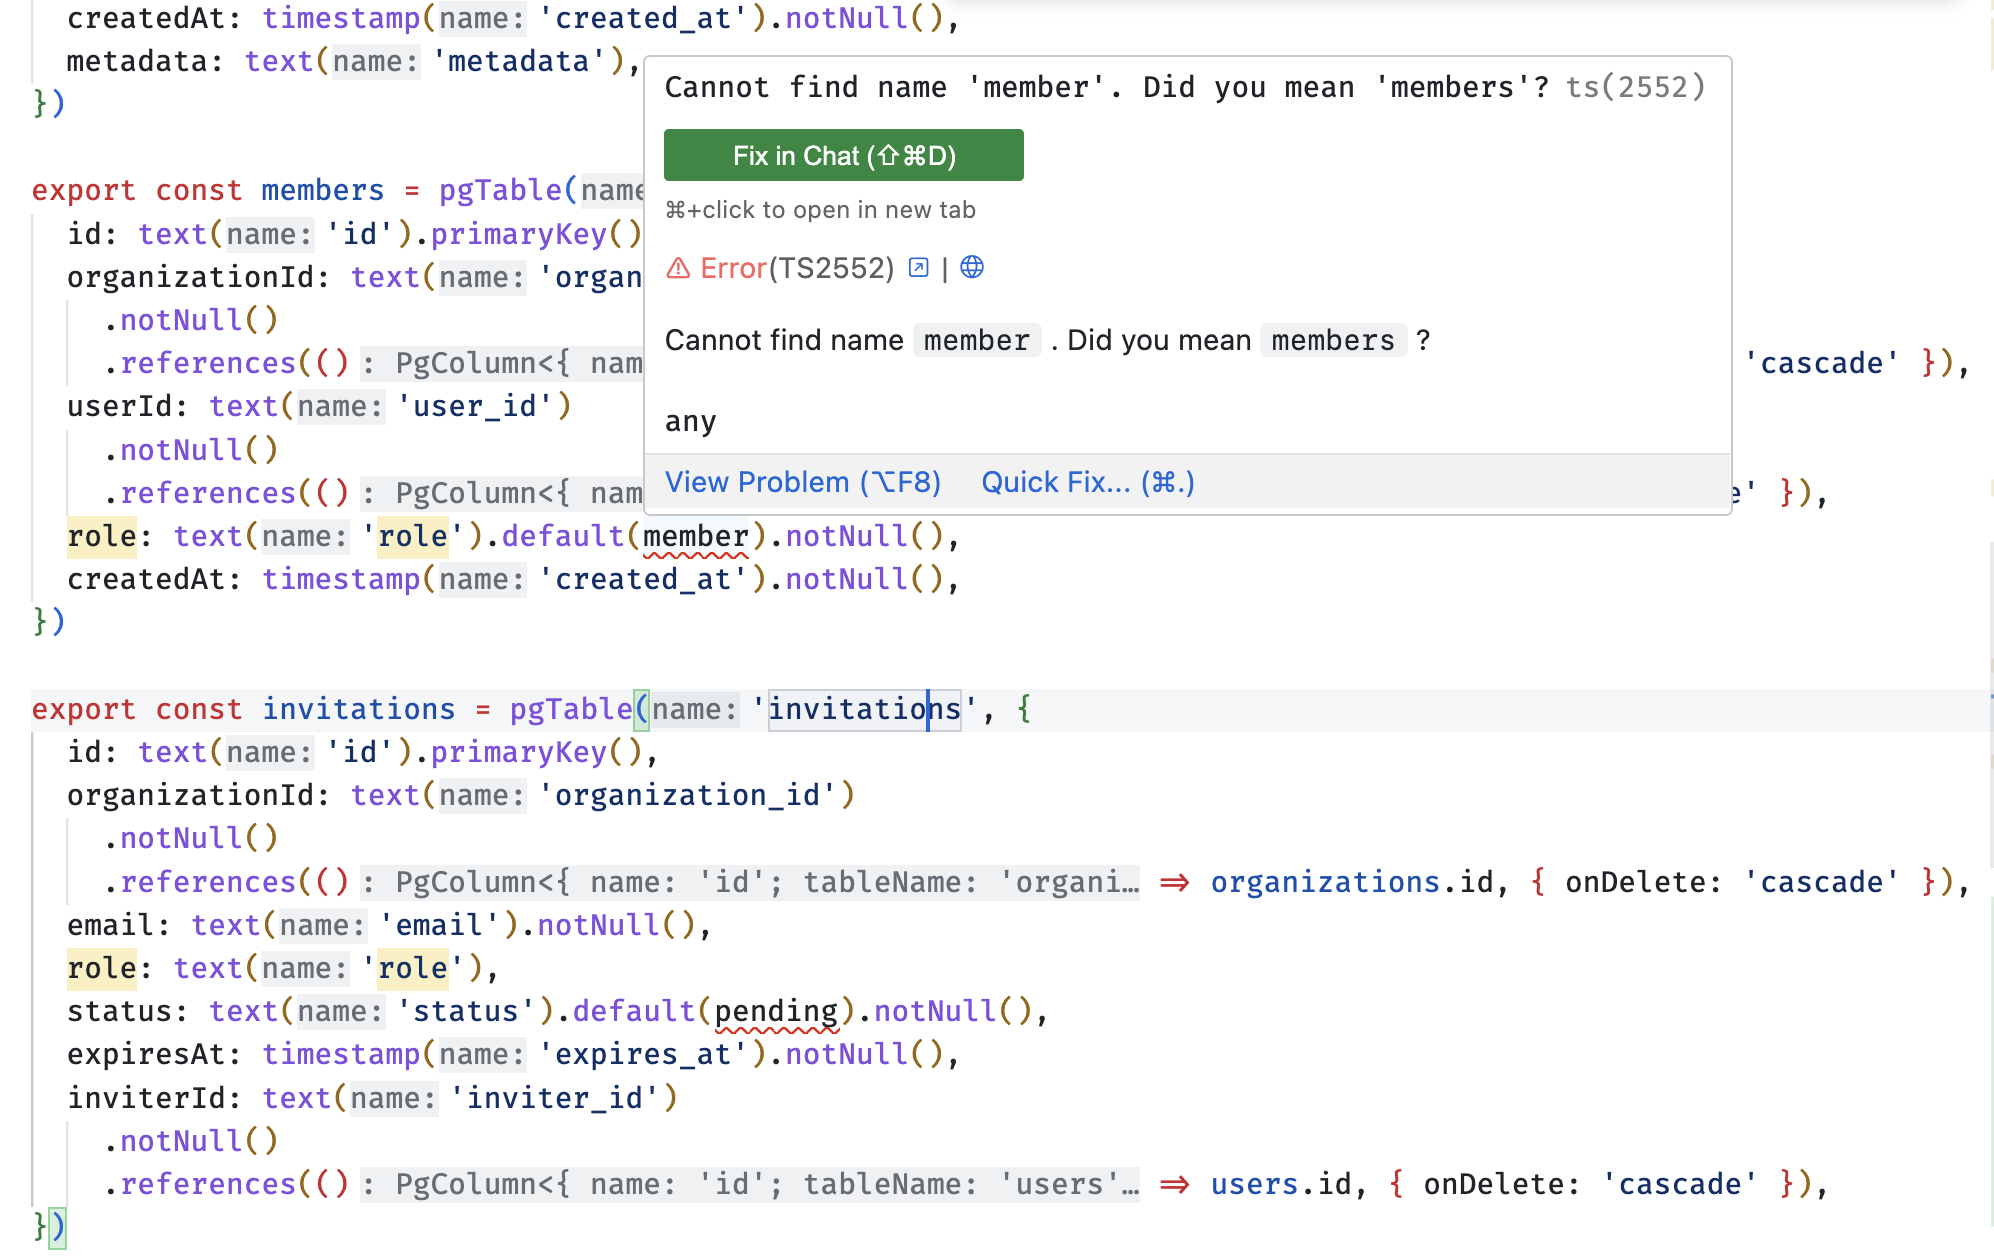
Task: Click the underlined member identifier in default()
Action: click(x=696, y=537)
